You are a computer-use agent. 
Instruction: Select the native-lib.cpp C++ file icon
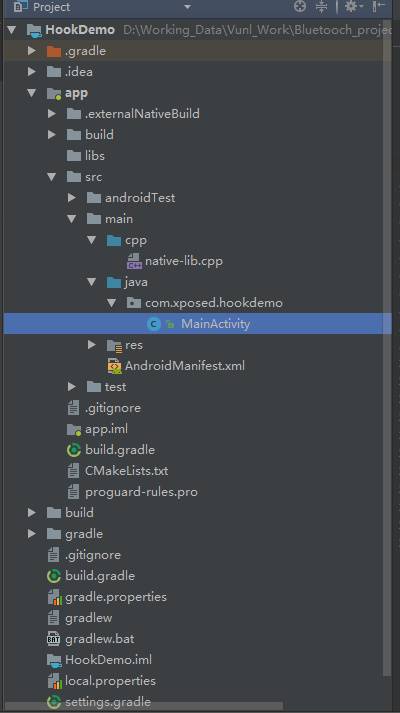[x=134, y=261]
